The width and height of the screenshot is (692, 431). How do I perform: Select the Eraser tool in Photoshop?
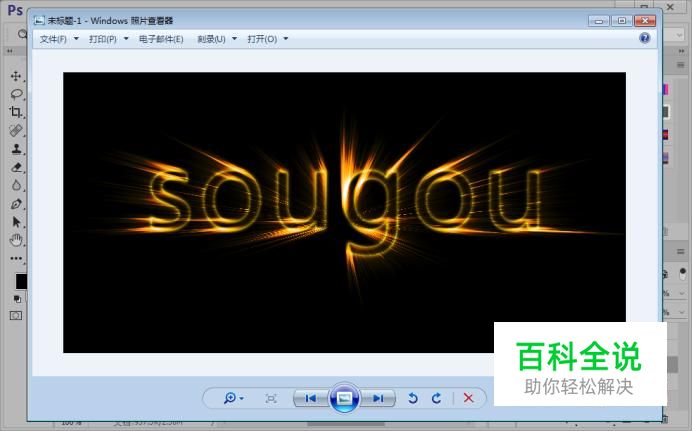[x=16, y=167]
